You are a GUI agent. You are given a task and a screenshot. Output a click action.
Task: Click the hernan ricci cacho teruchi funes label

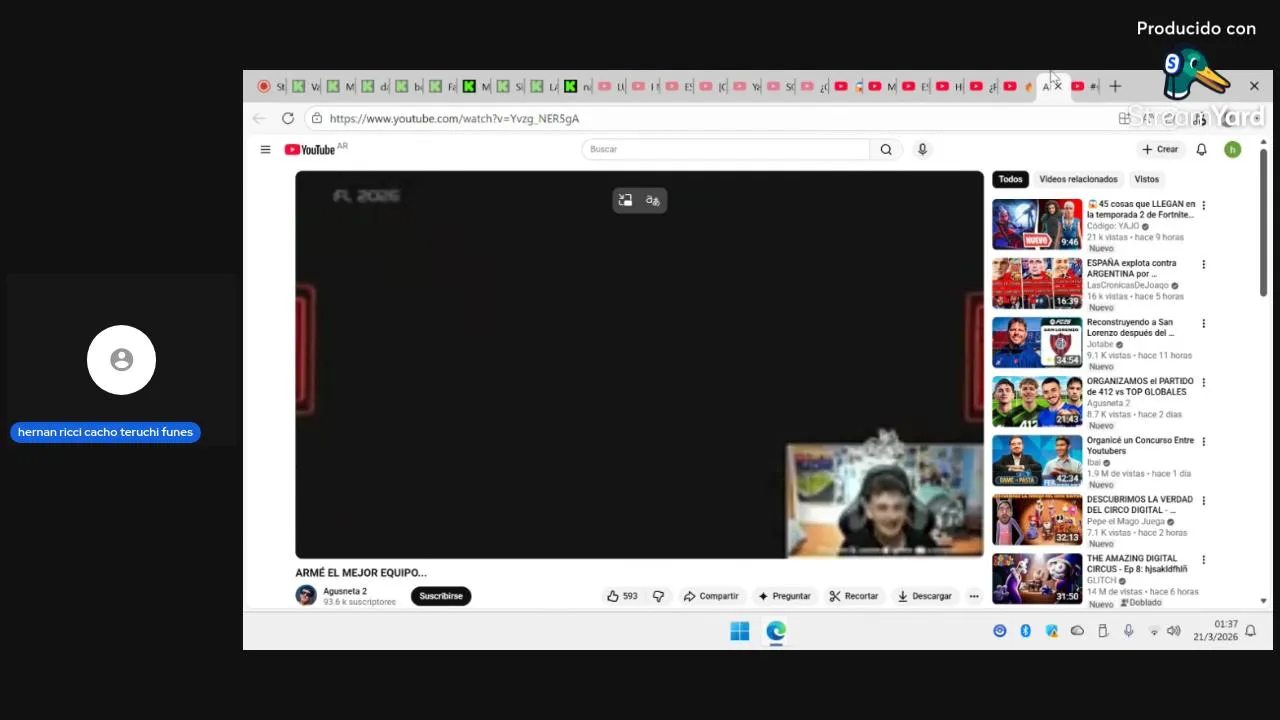pyautogui.click(x=105, y=433)
